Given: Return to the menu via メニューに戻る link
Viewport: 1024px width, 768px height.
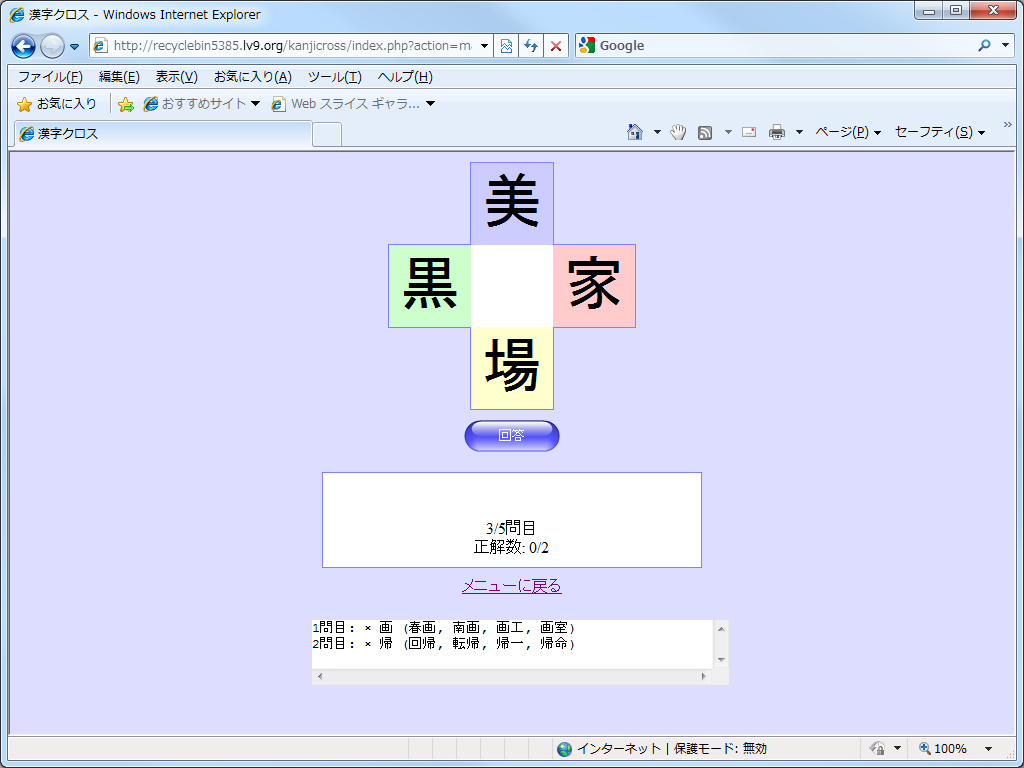Looking at the screenshot, I should click(511, 586).
